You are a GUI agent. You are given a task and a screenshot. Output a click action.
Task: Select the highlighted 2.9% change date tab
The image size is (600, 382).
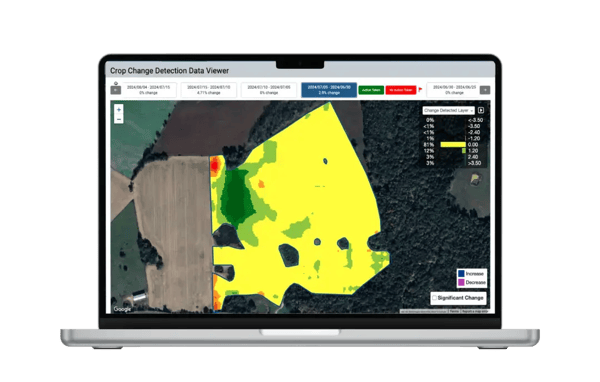coord(329,90)
